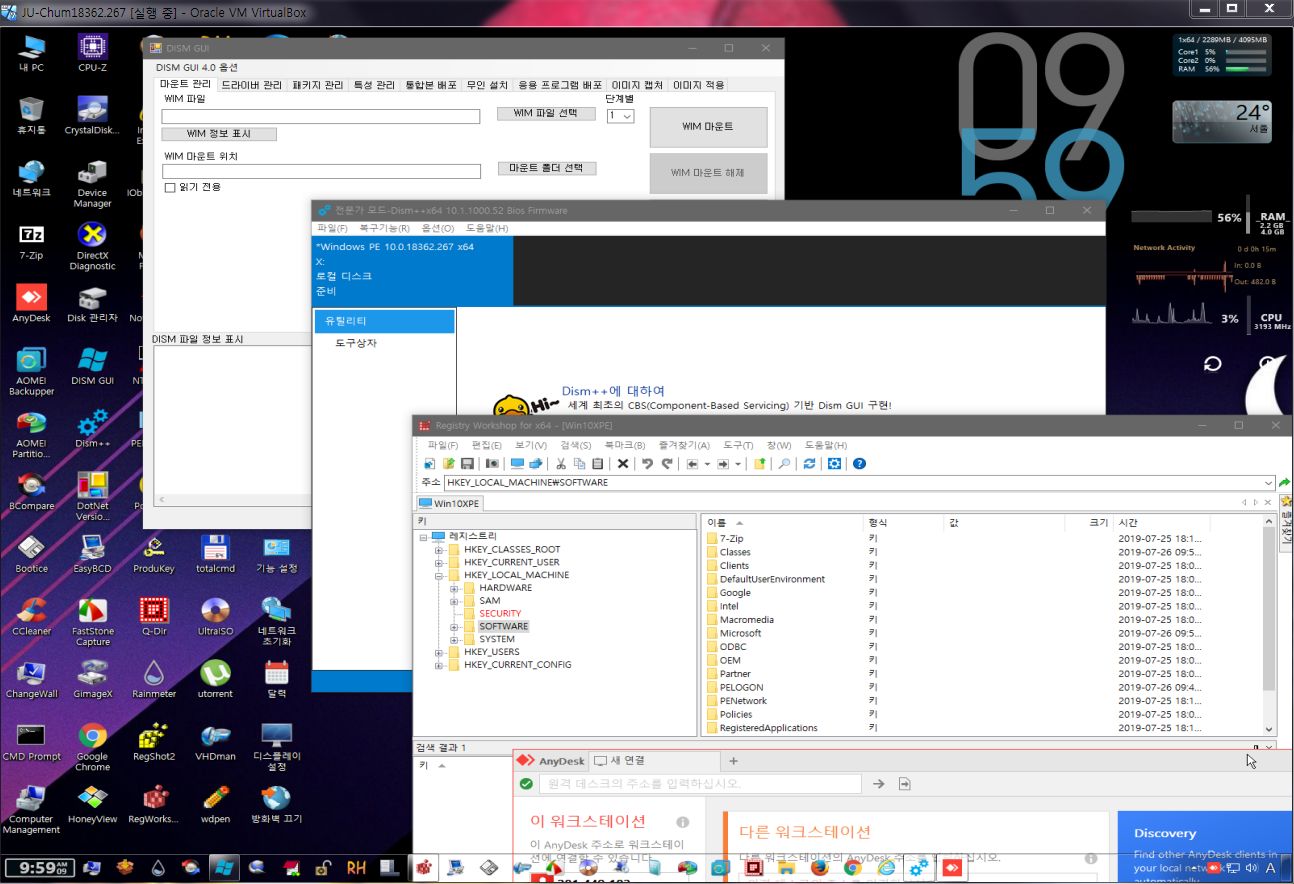
Task: Click the WIM 정보 표시 button
Action: coord(219,134)
